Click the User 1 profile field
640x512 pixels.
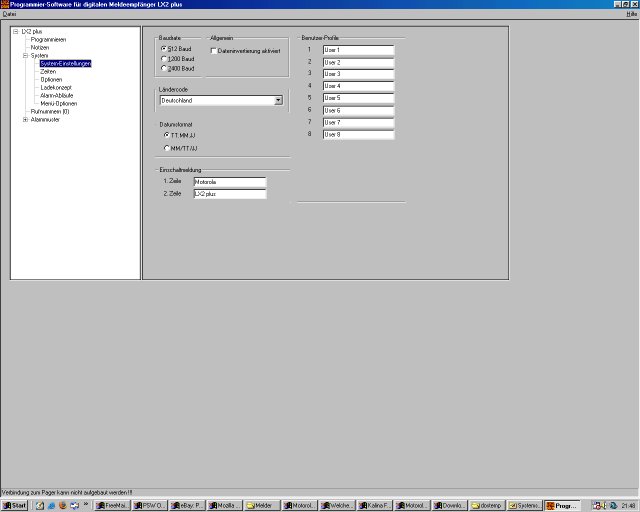[x=358, y=50]
